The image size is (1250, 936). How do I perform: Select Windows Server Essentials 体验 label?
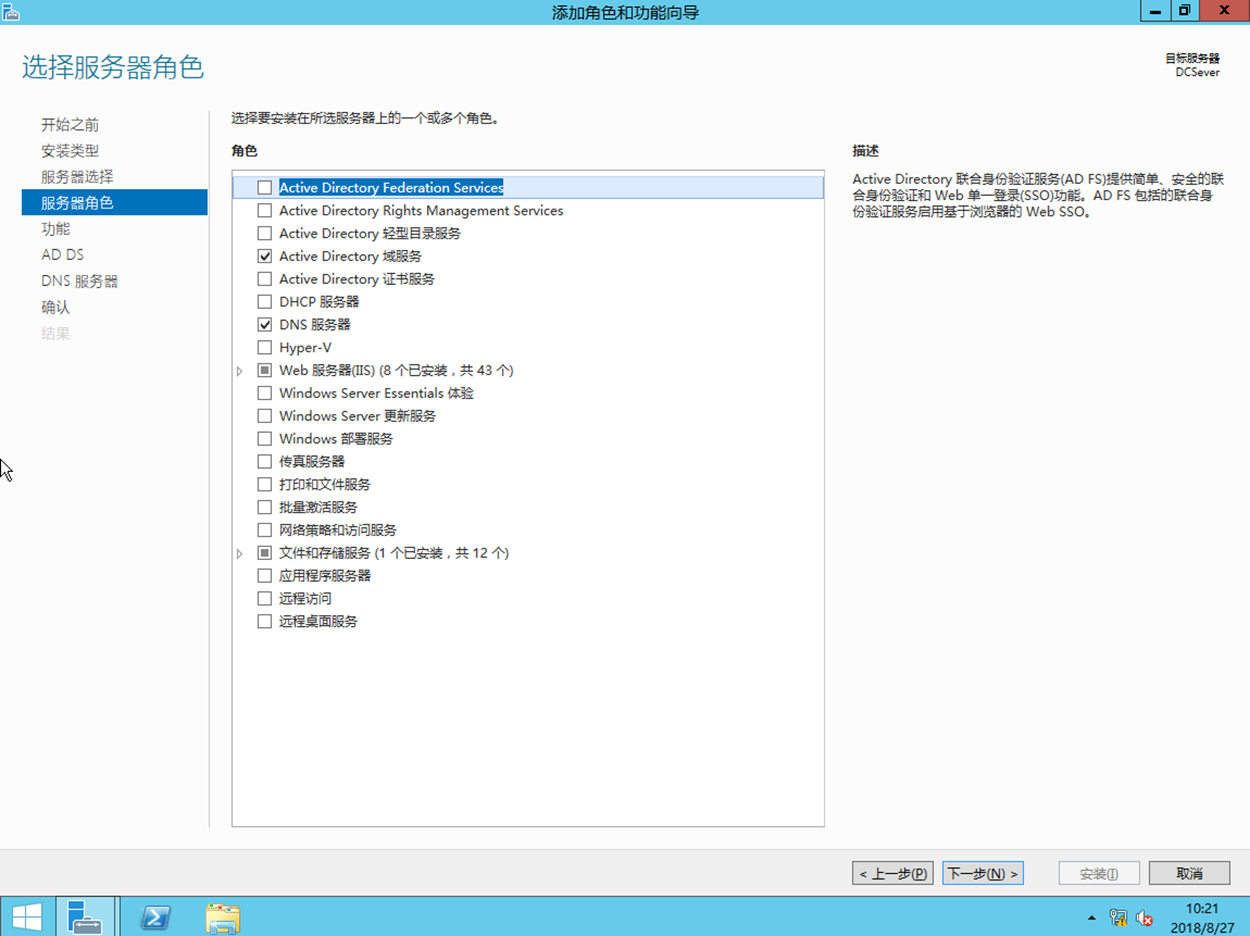pos(377,393)
